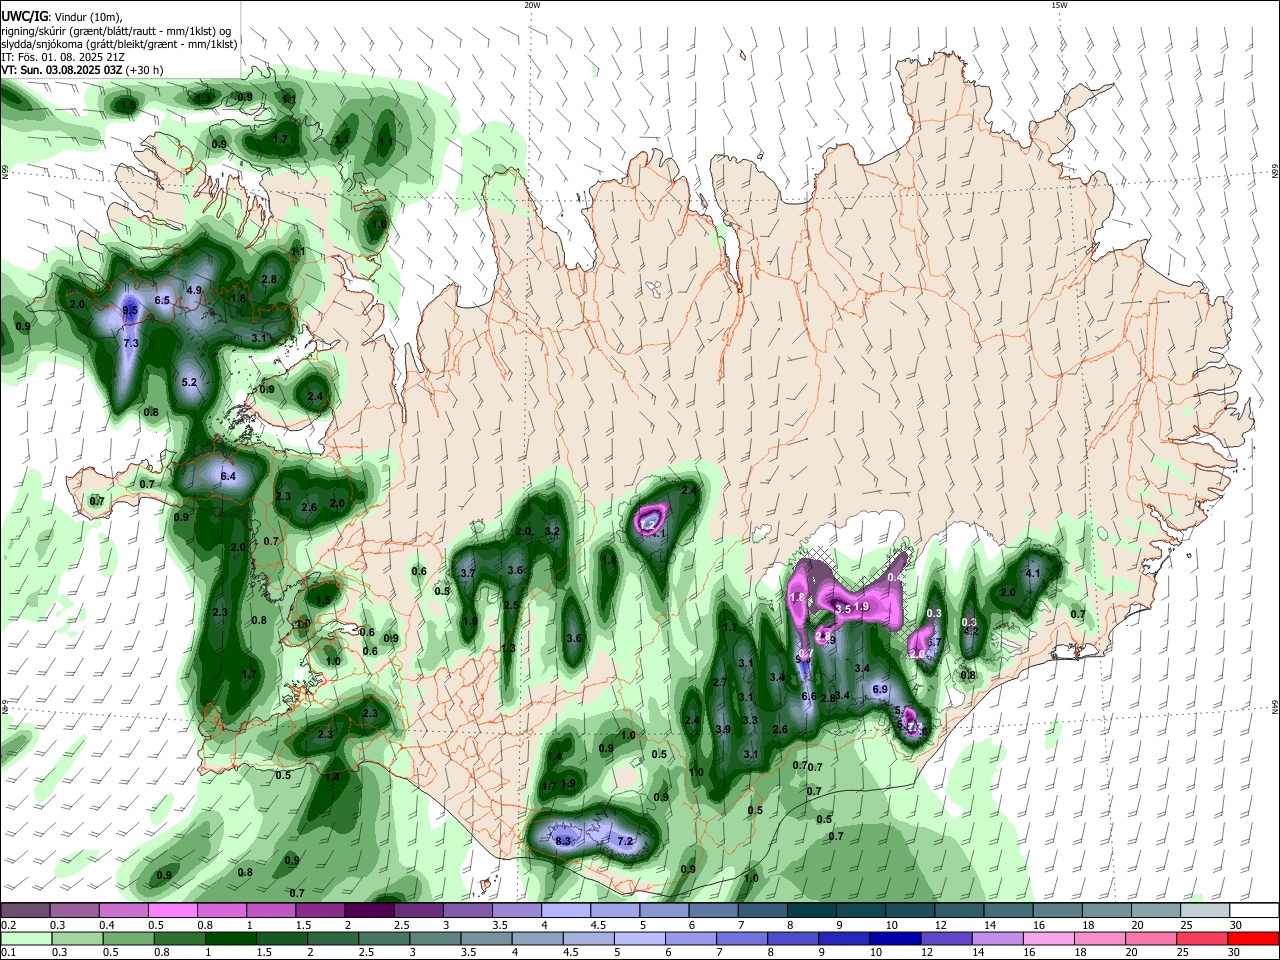Select the 5.2 precipitation value
This screenshot has height=960, width=1280.
tap(189, 382)
